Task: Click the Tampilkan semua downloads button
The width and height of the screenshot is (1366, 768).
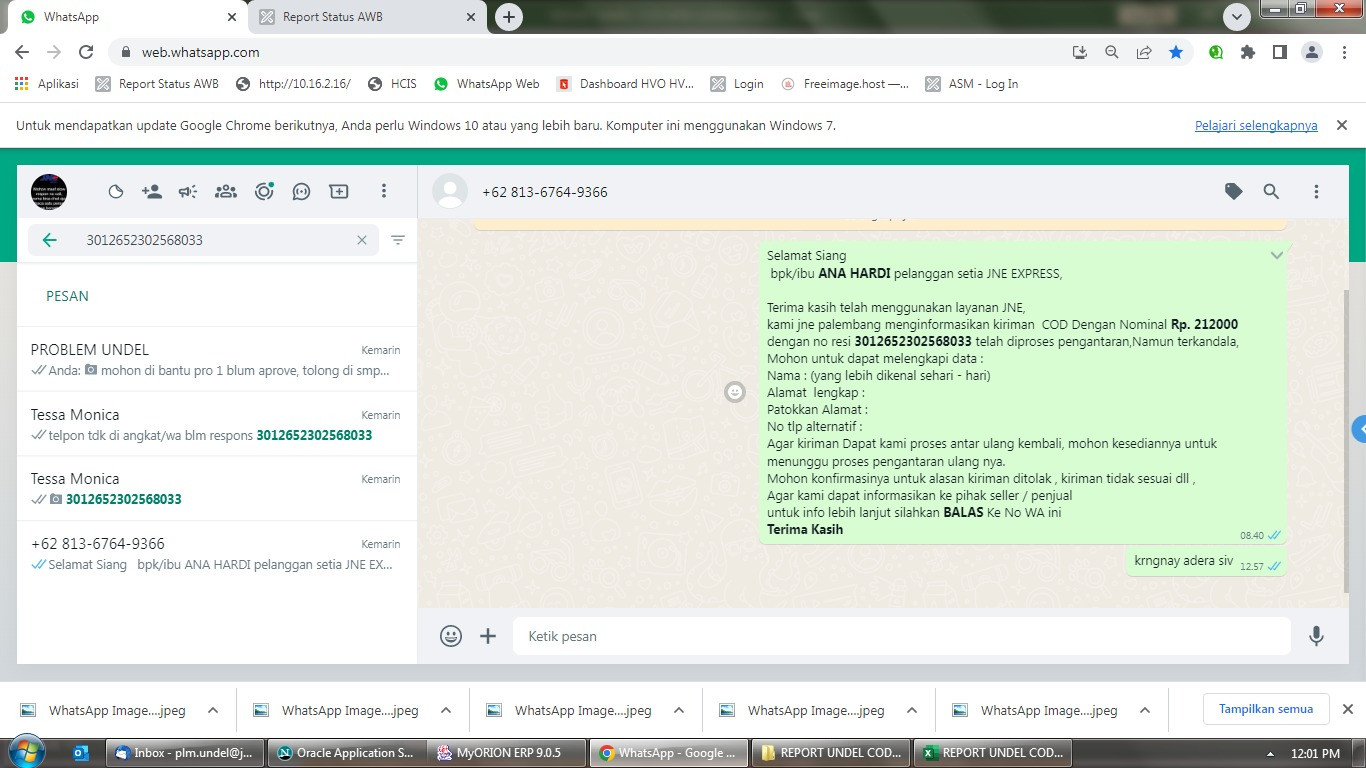Action: tap(1266, 709)
